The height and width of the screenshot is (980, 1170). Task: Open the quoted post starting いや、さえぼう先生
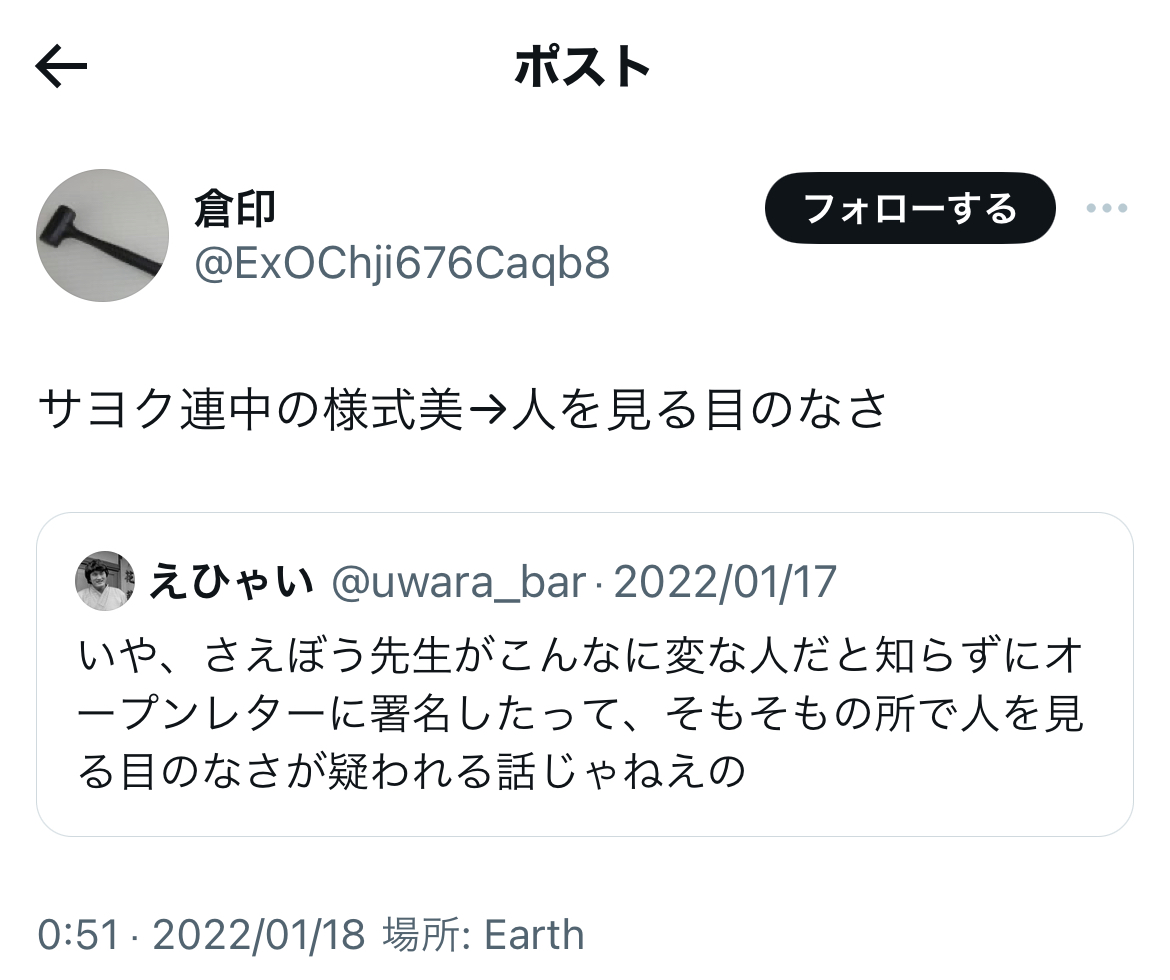pyautogui.click(x=584, y=674)
